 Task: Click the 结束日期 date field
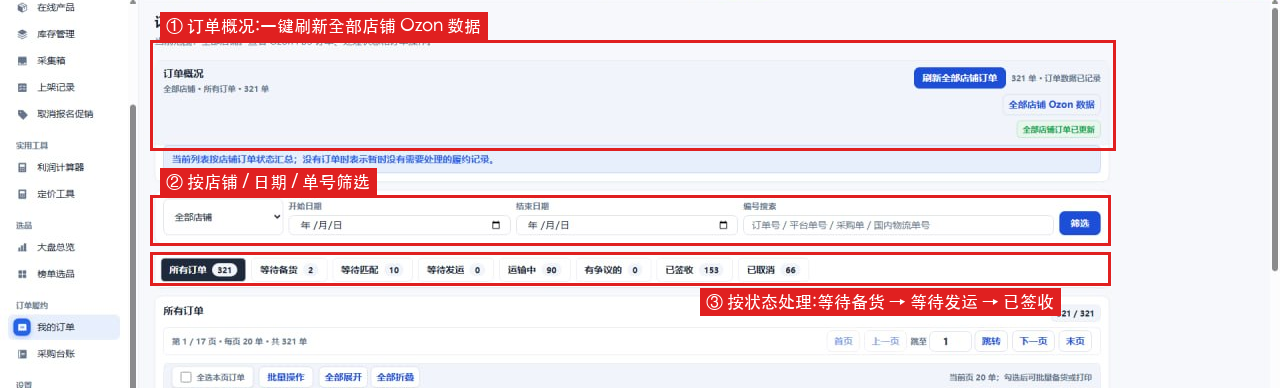(627, 226)
